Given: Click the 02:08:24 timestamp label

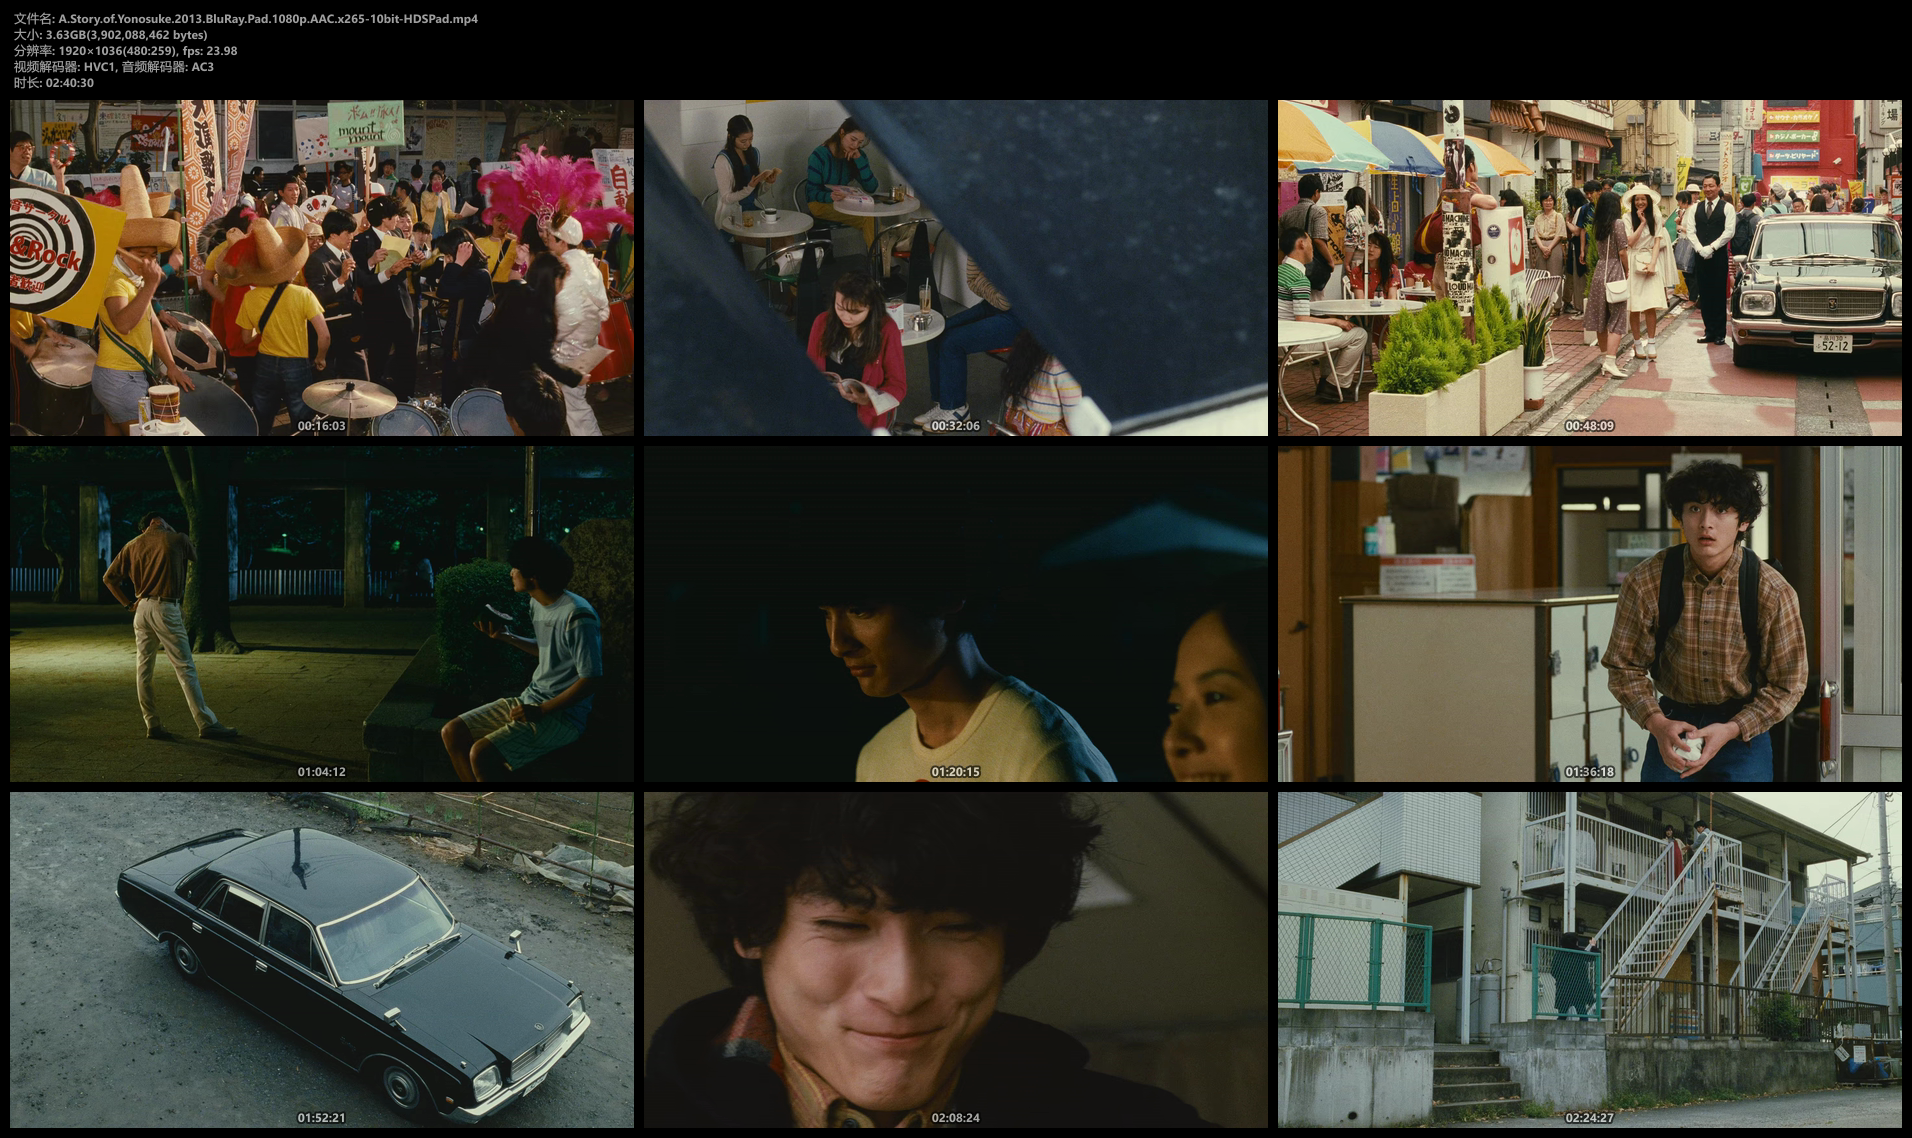Looking at the screenshot, I should click(x=955, y=1118).
